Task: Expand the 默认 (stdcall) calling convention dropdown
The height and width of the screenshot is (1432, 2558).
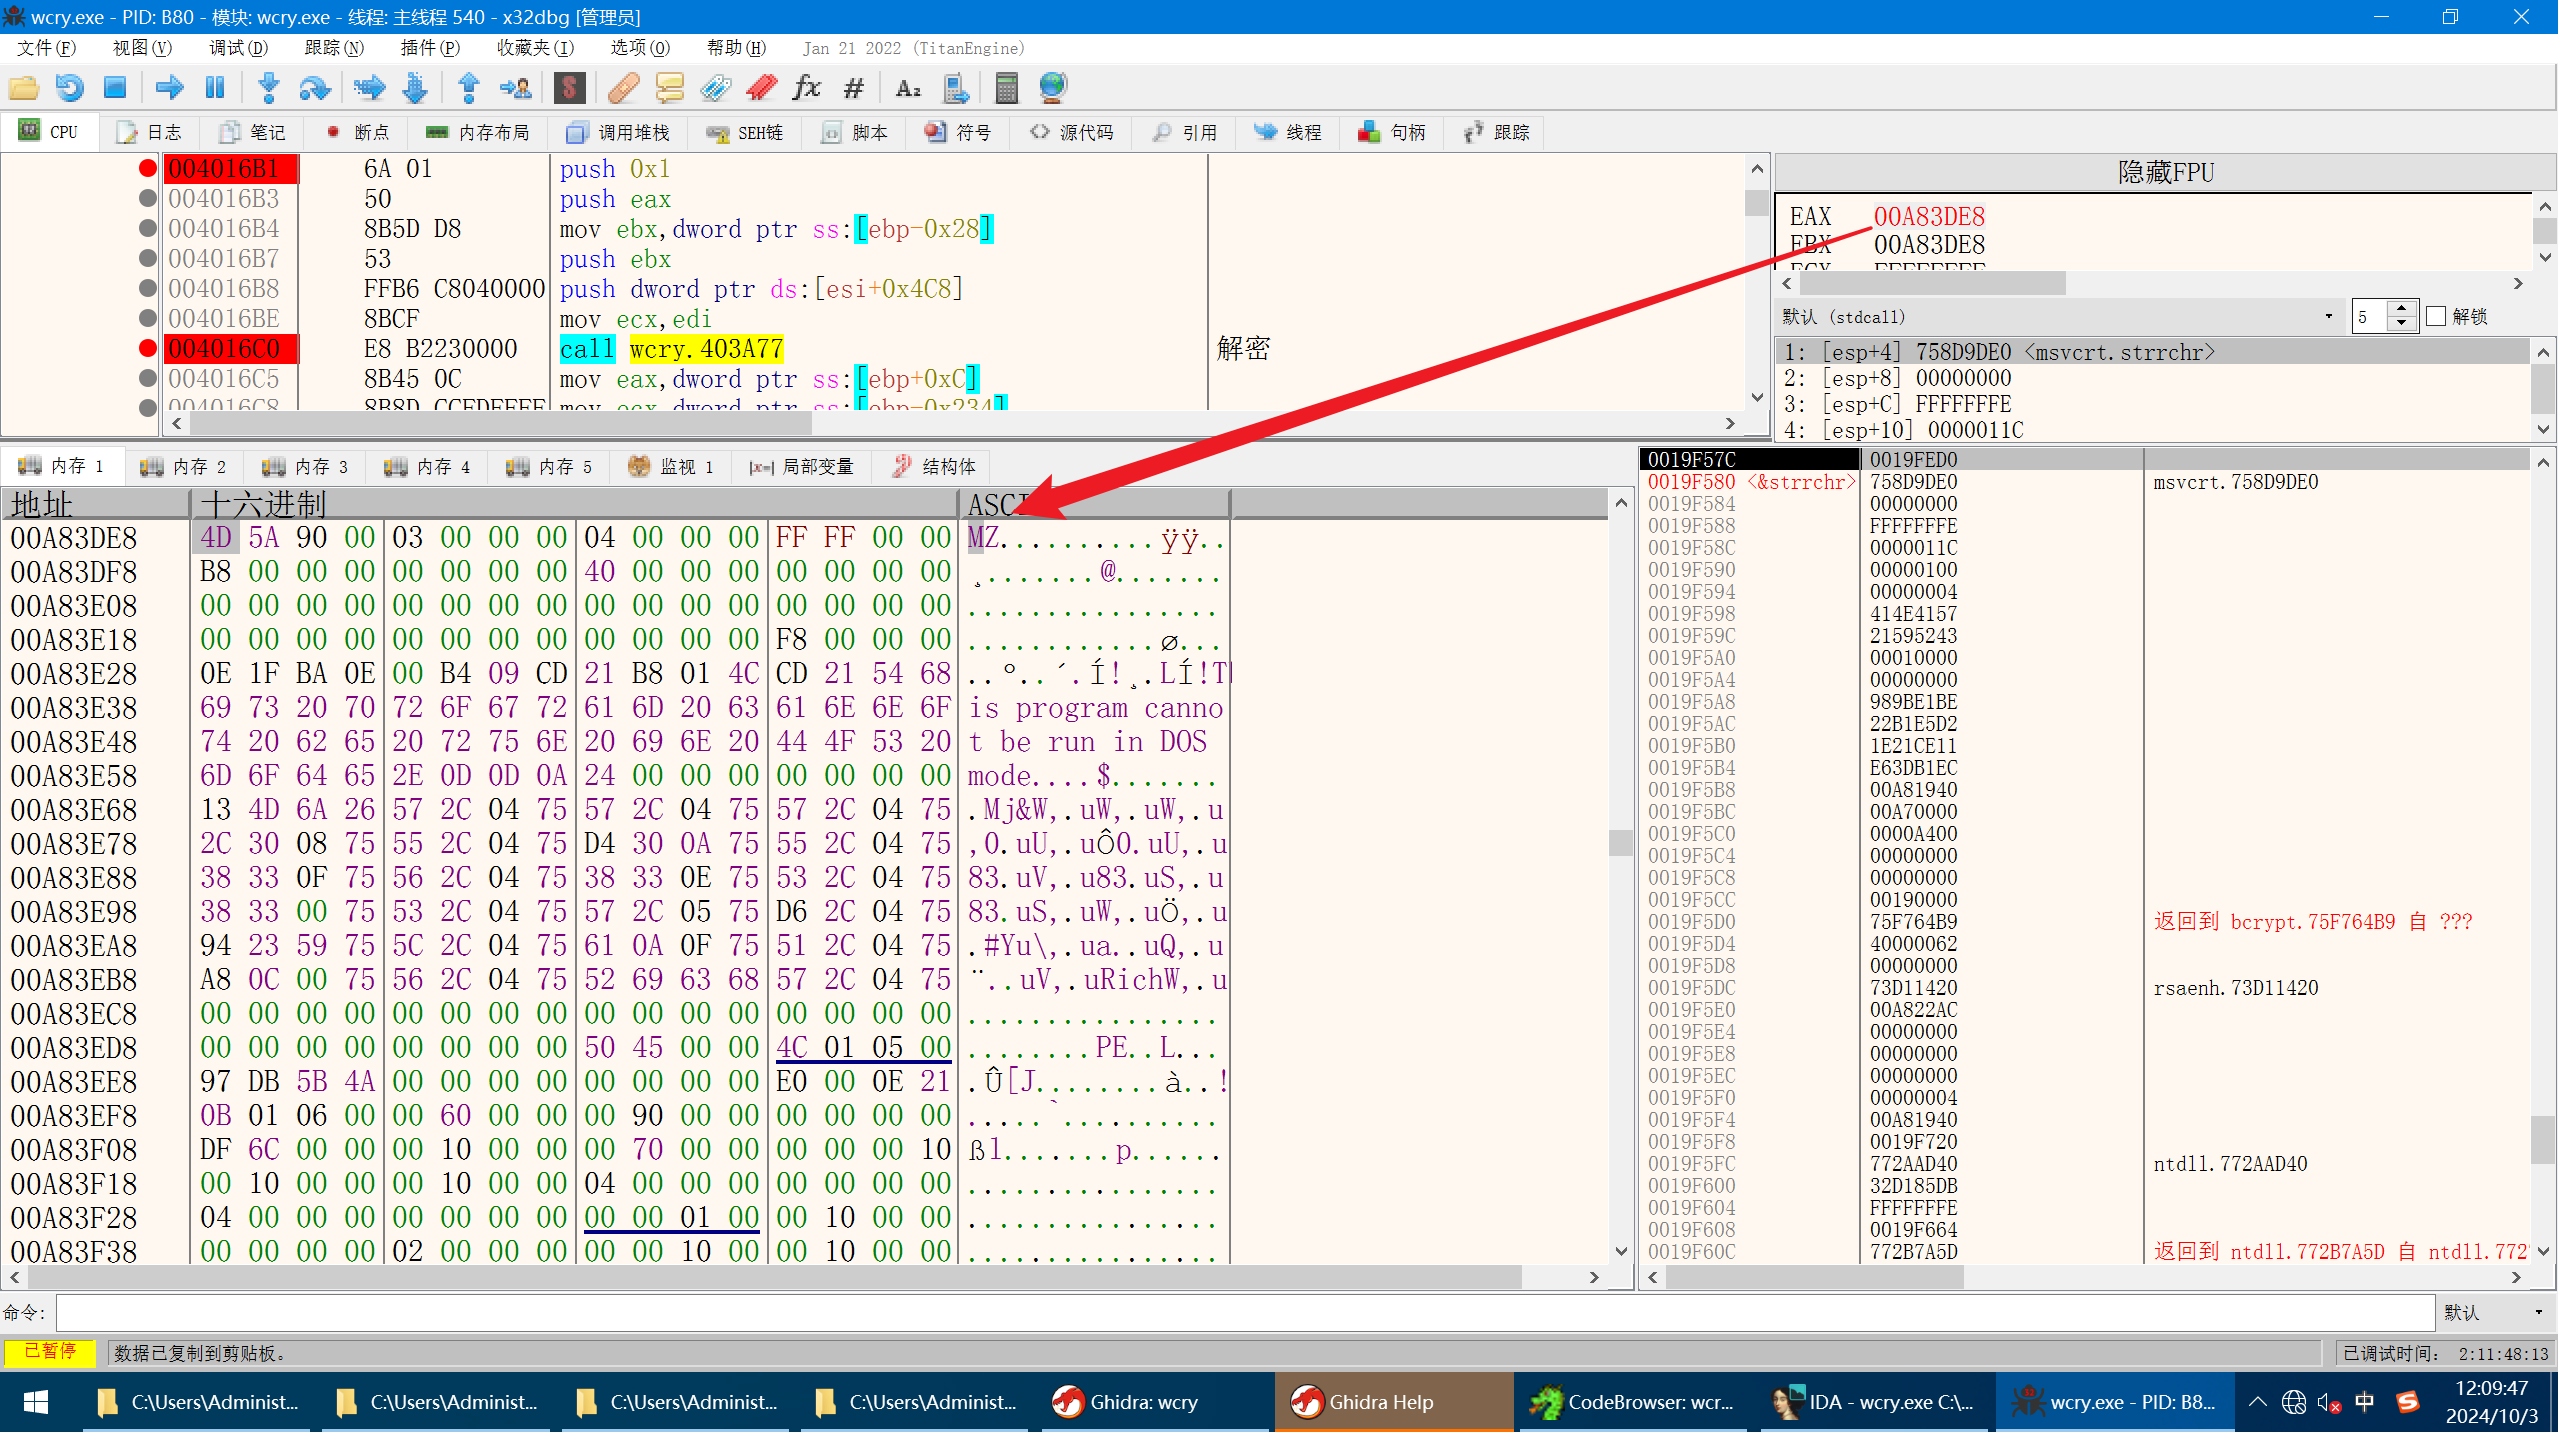Action: click(2329, 317)
